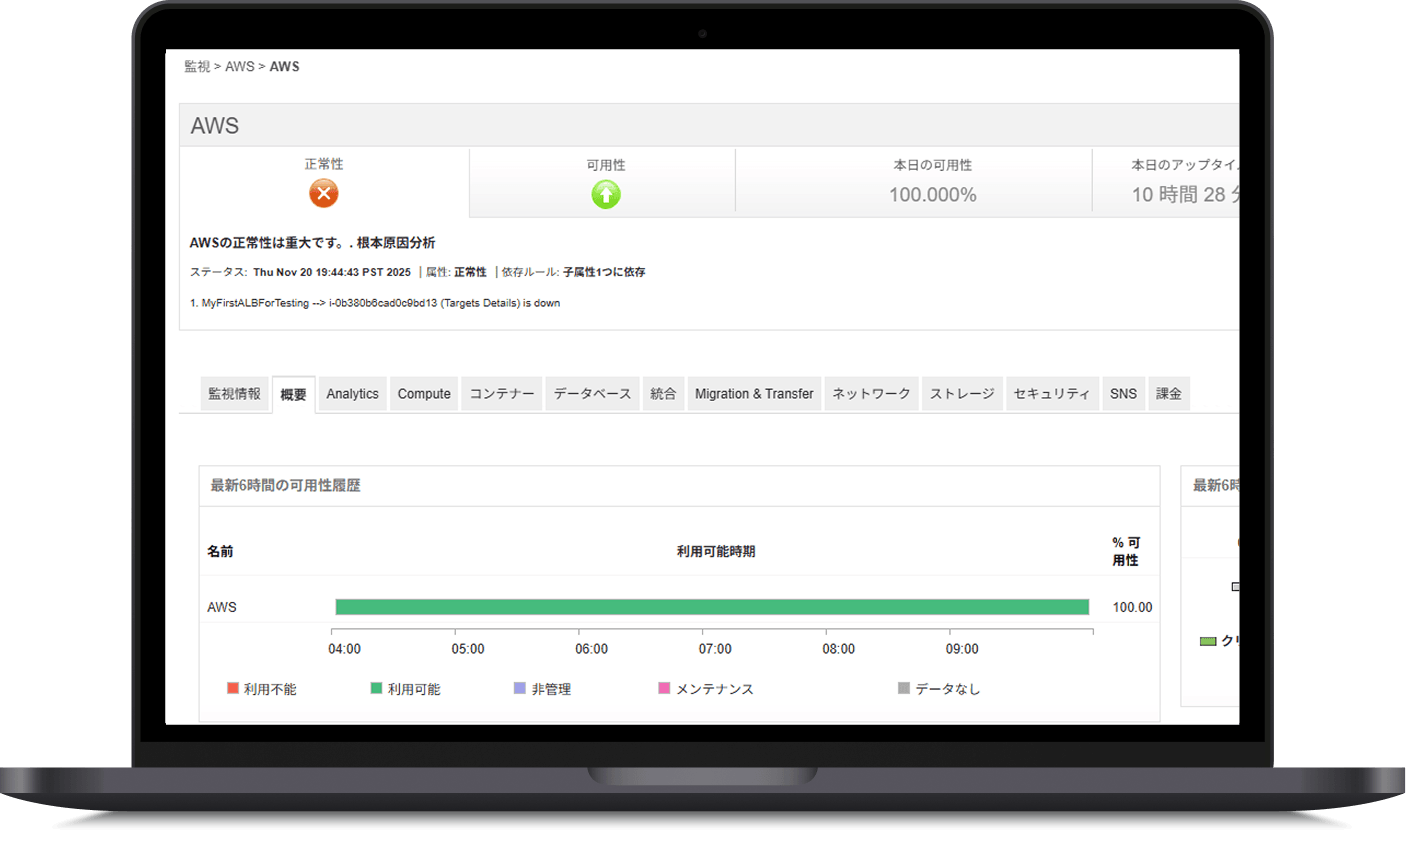The width and height of the screenshot is (1406, 848).
Task: Switch to the ネットワーク tab
Action: [x=871, y=394]
